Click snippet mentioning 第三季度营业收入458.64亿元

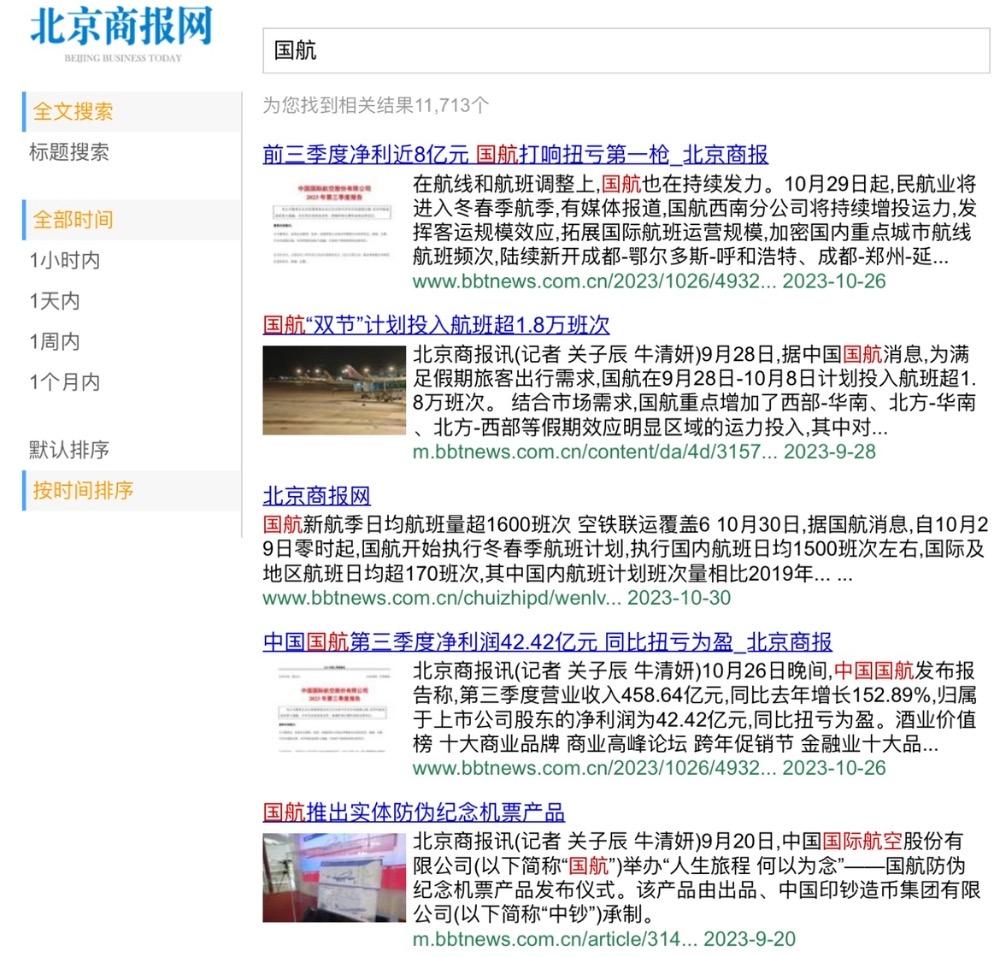click(695, 707)
